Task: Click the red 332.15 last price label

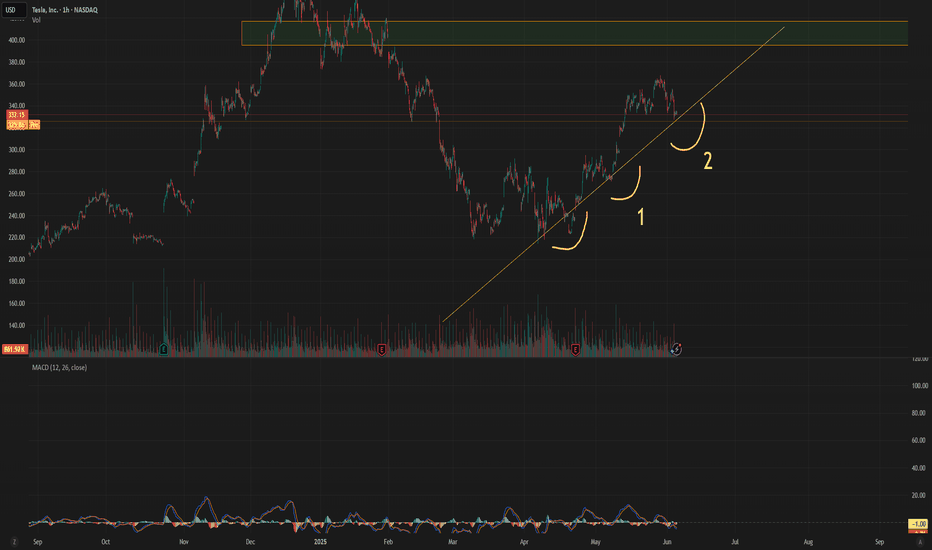Action: pos(17,115)
